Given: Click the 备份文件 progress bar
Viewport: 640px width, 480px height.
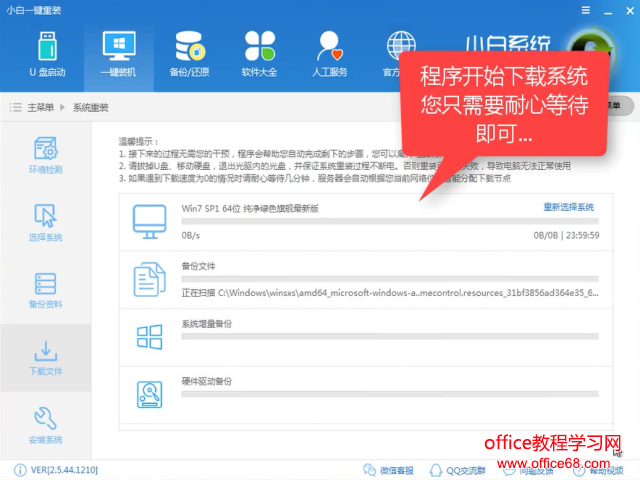Looking at the screenshot, I should (390, 279).
